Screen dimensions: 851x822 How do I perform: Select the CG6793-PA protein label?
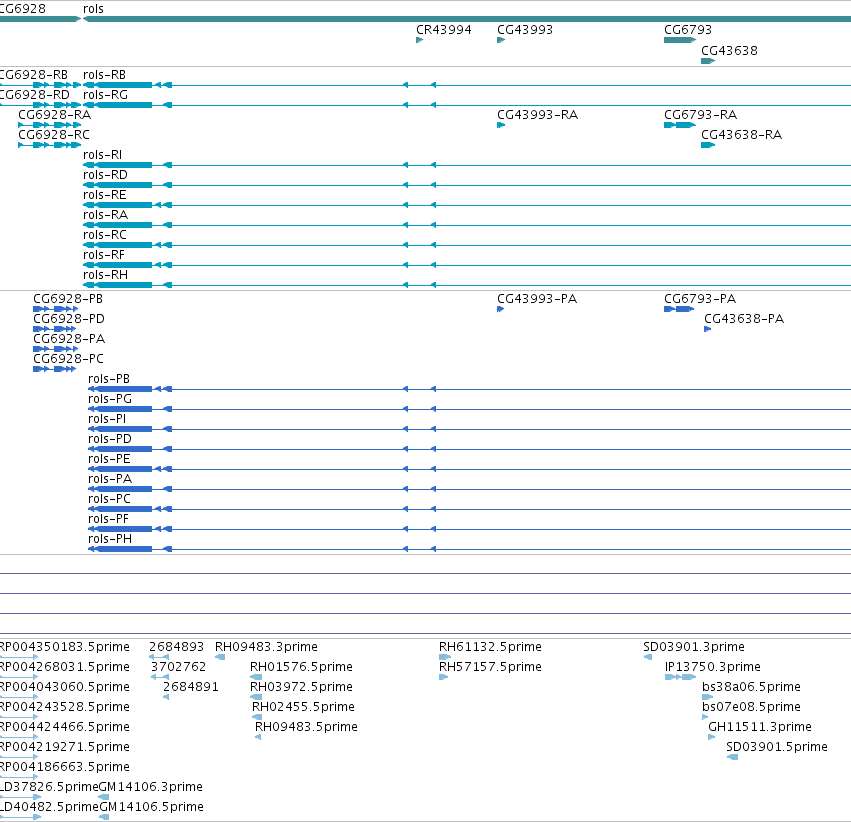700,299
